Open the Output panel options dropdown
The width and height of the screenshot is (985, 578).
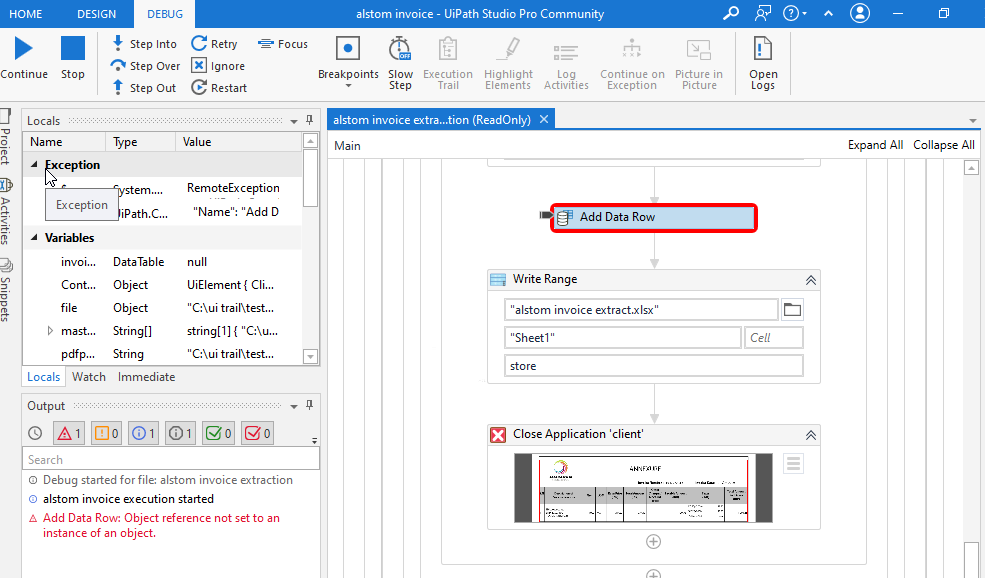pos(294,406)
